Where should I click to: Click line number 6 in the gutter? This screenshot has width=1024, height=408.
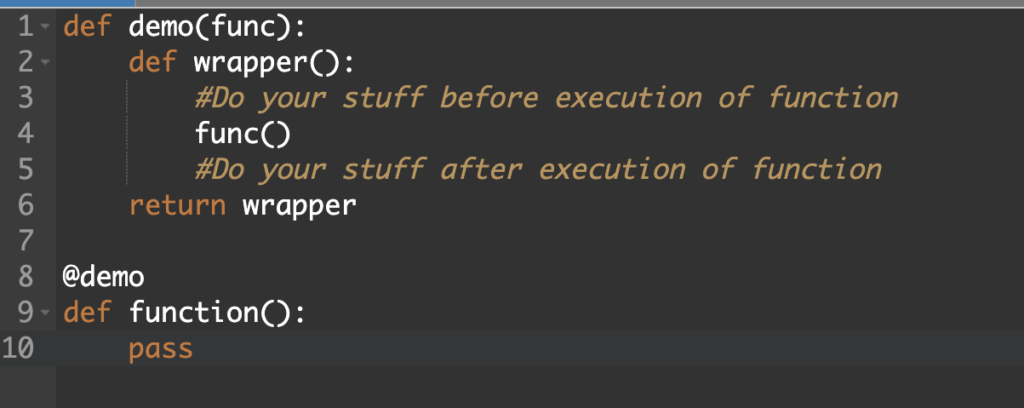pos(25,205)
